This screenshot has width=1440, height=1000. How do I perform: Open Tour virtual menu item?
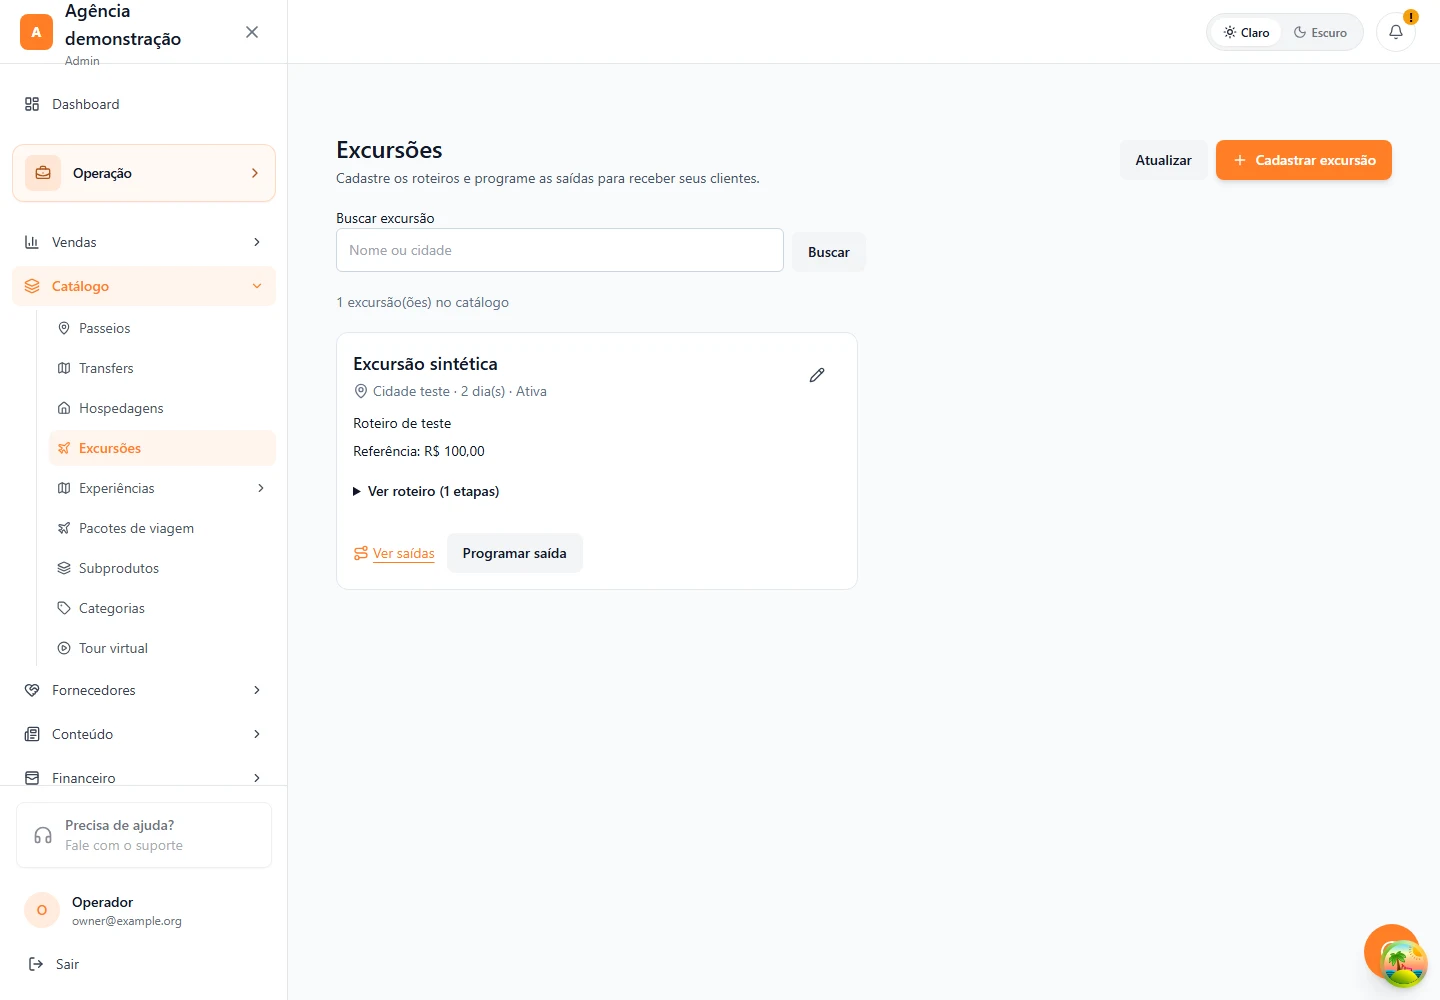(162, 648)
